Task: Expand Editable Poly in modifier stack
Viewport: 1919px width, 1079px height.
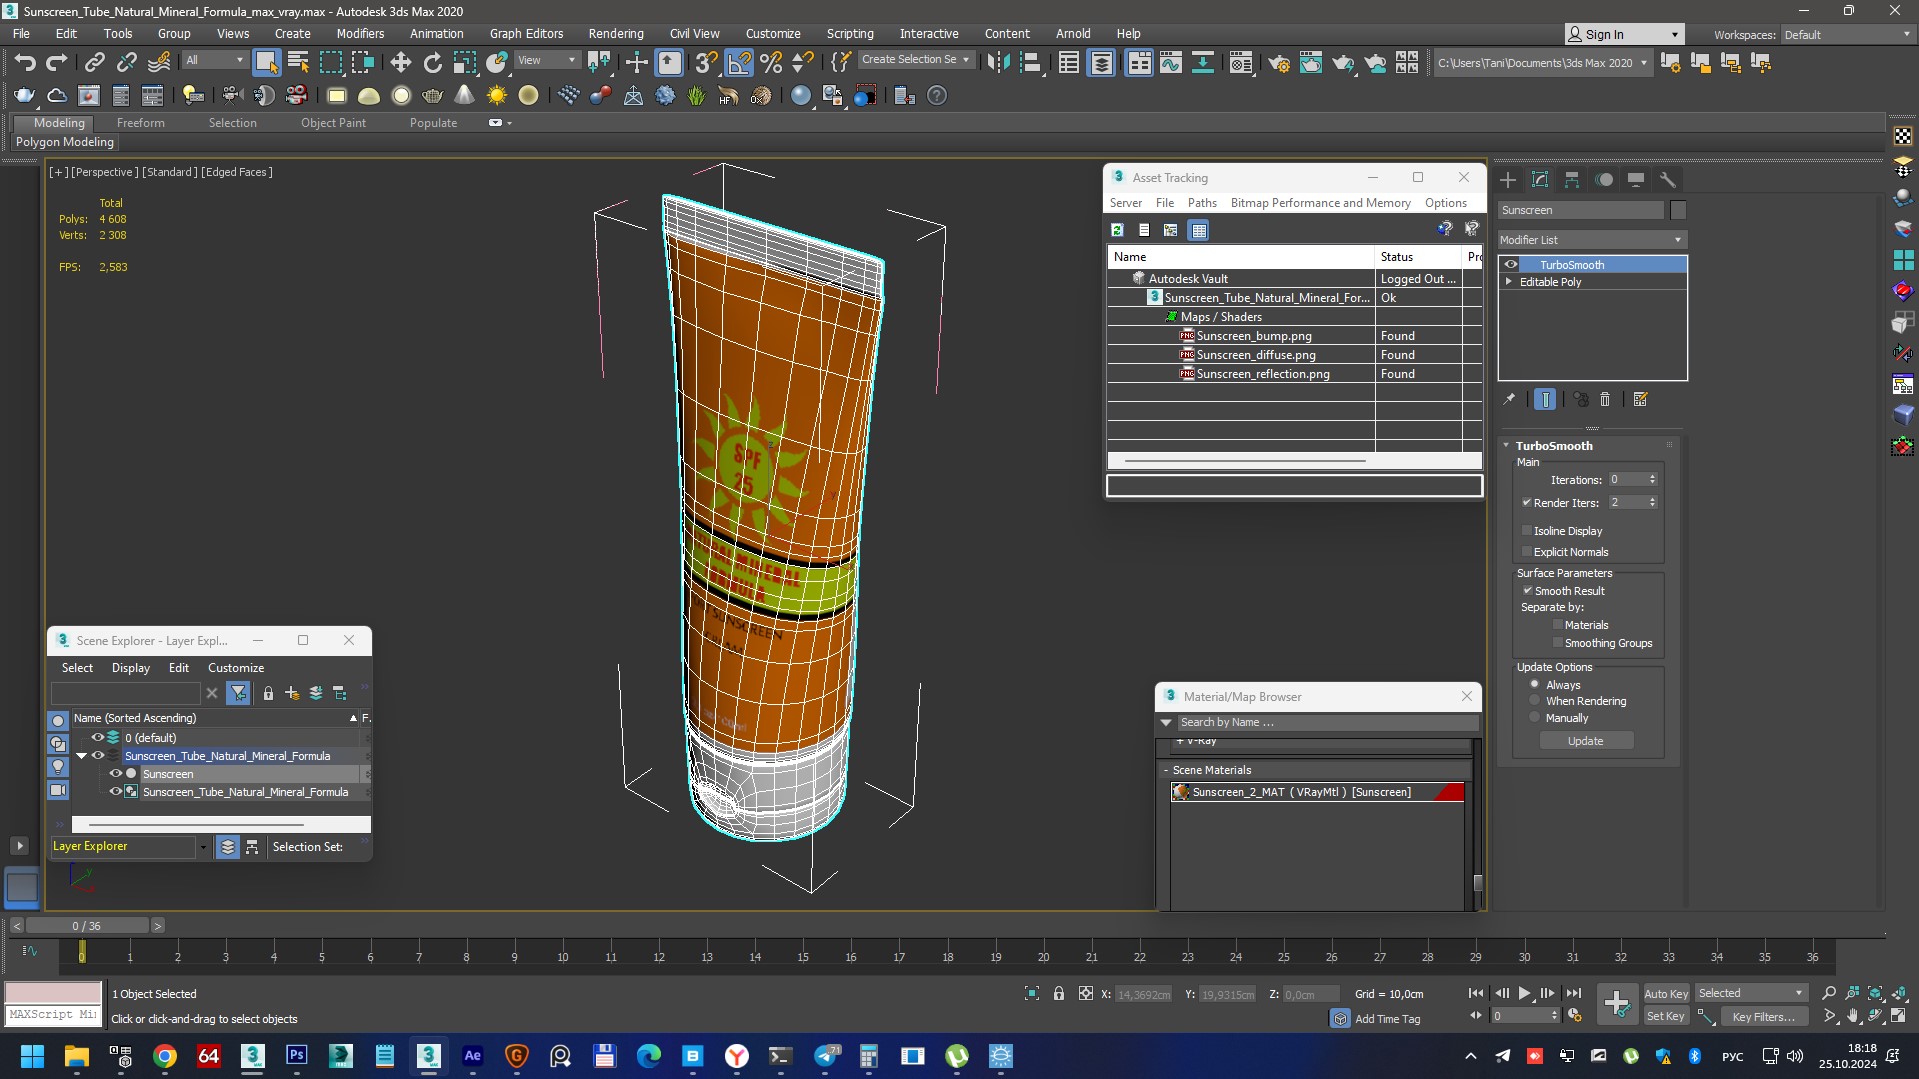Action: 1509,282
